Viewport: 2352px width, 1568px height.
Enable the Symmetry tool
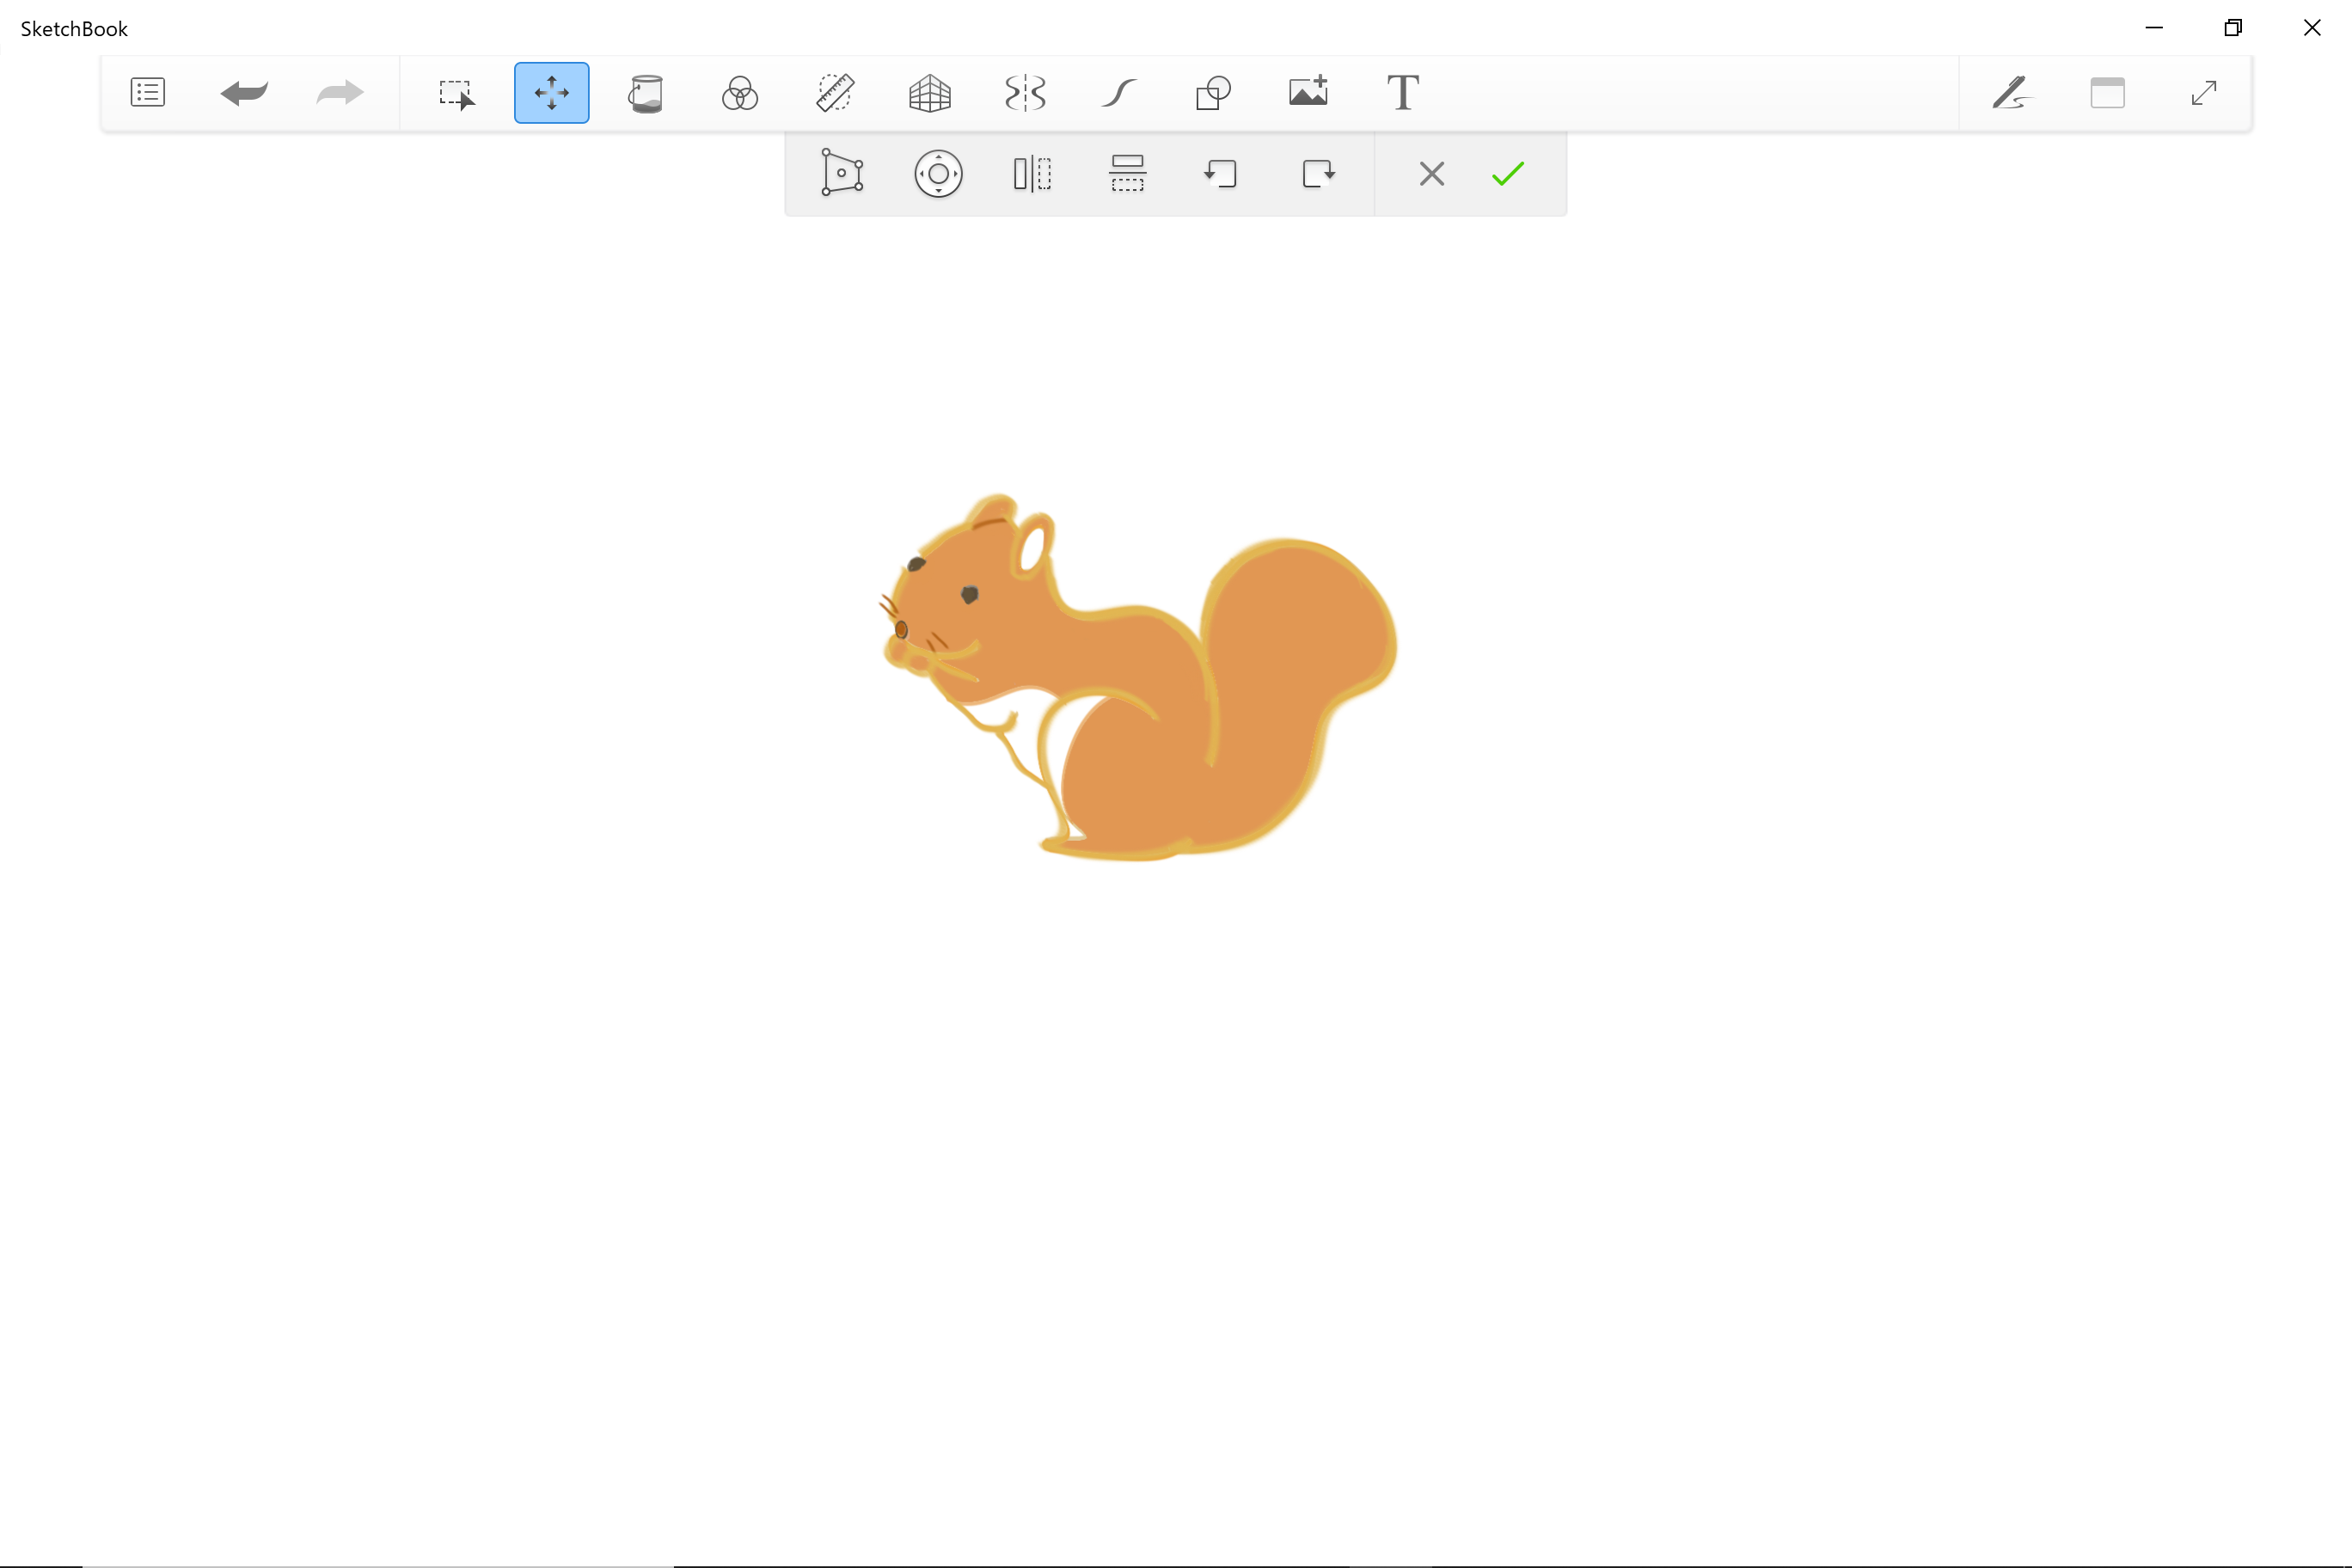pos(1025,93)
